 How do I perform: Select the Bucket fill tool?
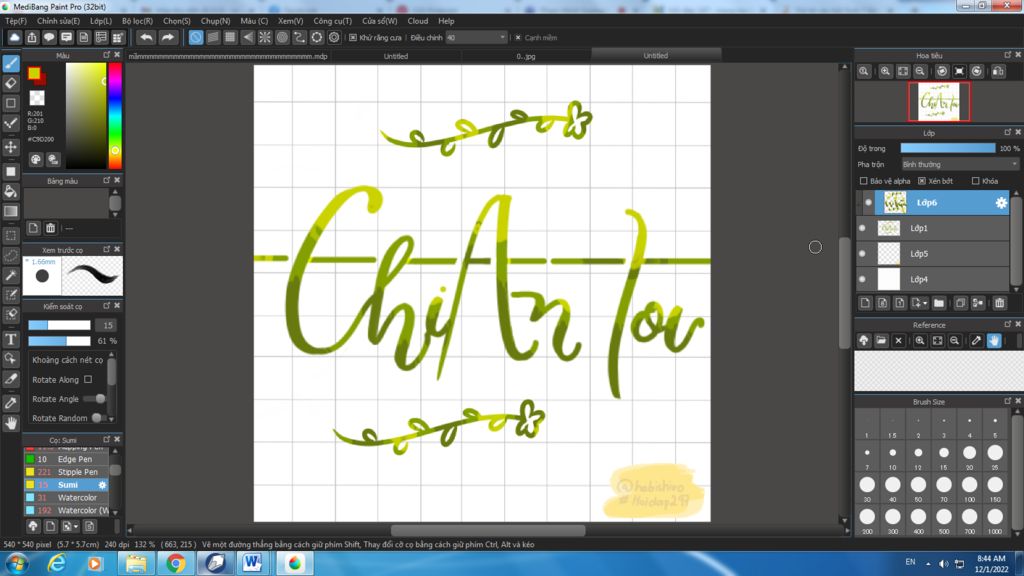tap(11, 191)
